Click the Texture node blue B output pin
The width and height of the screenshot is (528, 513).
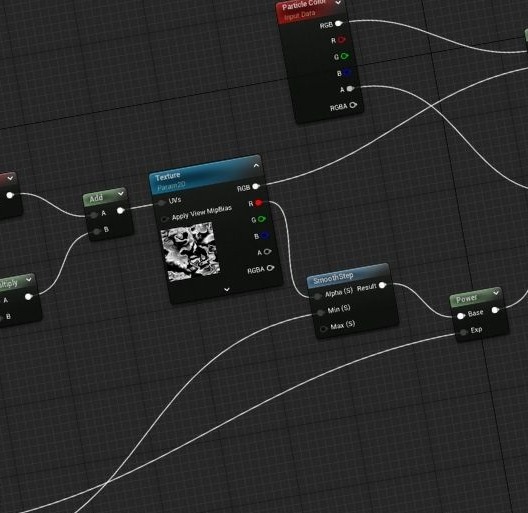pos(265,235)
